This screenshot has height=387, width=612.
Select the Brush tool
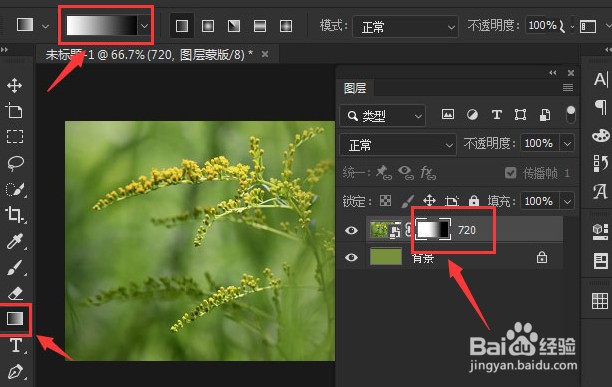[x=15, y=268]
